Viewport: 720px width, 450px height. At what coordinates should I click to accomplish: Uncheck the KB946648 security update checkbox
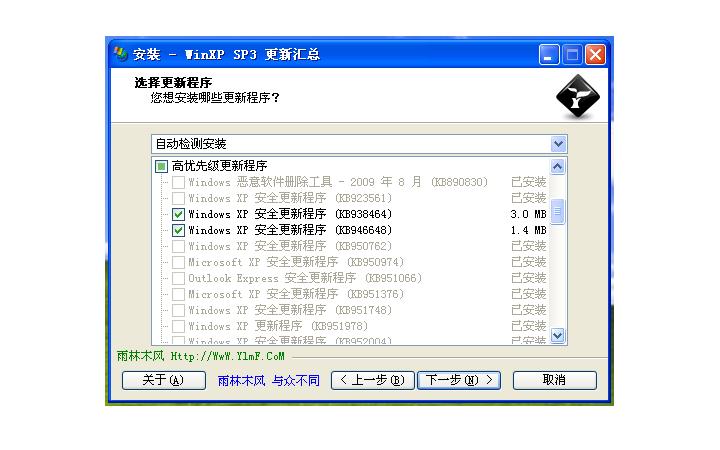point(178,231)
